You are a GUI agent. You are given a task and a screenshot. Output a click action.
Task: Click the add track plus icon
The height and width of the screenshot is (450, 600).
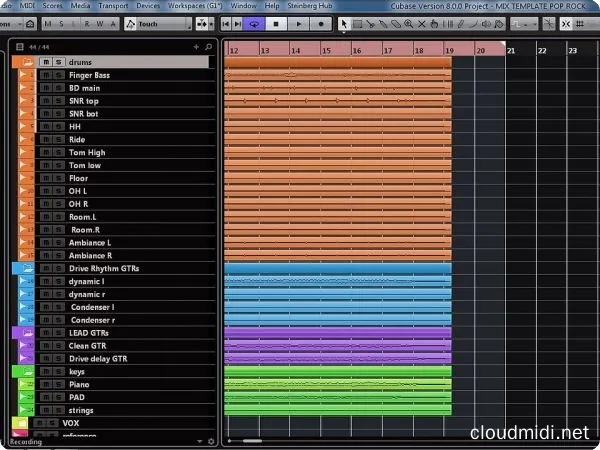pyautogui.click(x=196, y=47)
